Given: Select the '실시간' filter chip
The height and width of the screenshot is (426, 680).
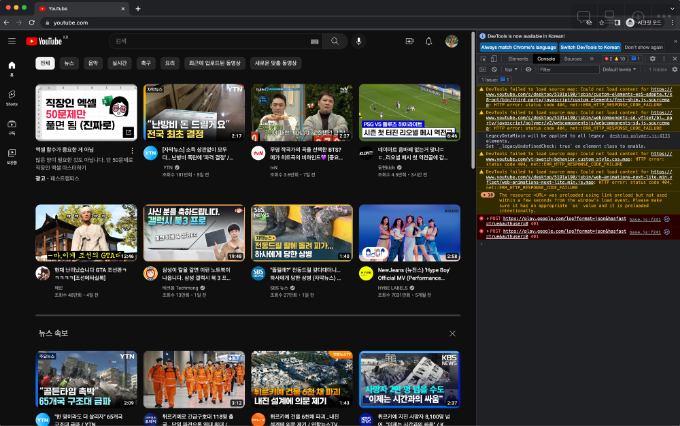Looking at the screenshot, I should [120, 63].
